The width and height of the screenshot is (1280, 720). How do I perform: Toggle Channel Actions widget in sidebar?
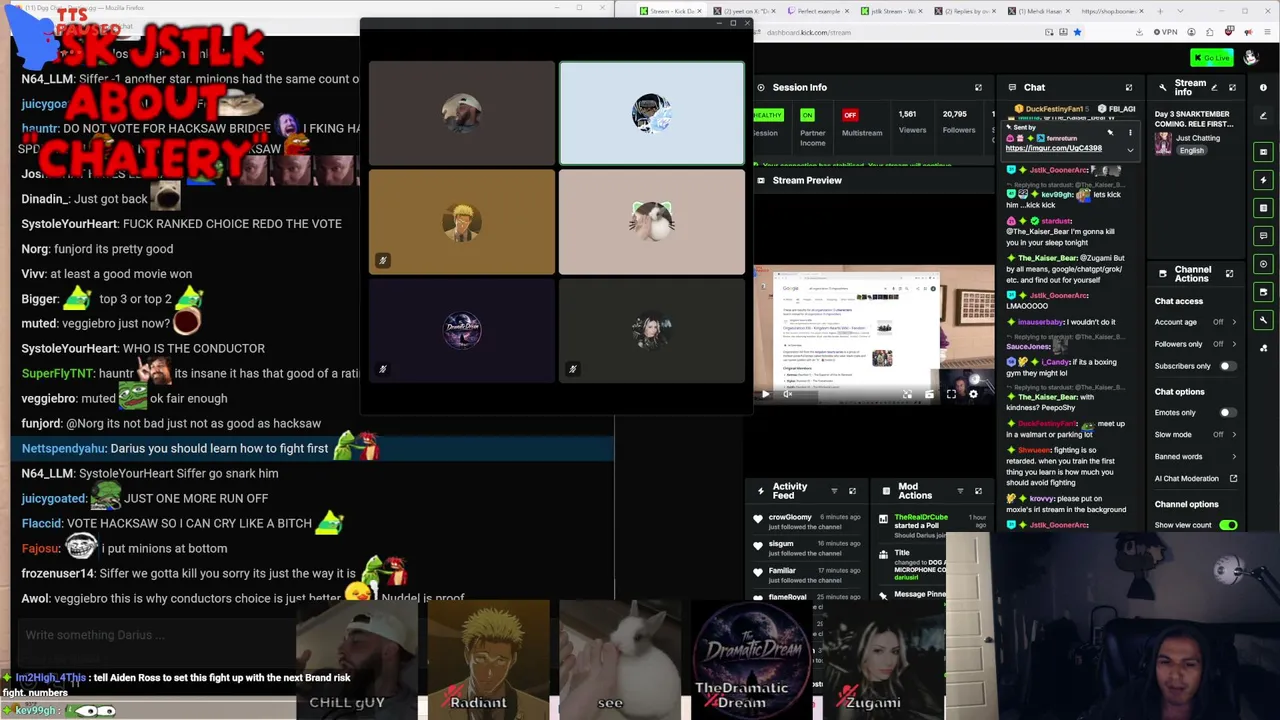[x=1264, y=292]
